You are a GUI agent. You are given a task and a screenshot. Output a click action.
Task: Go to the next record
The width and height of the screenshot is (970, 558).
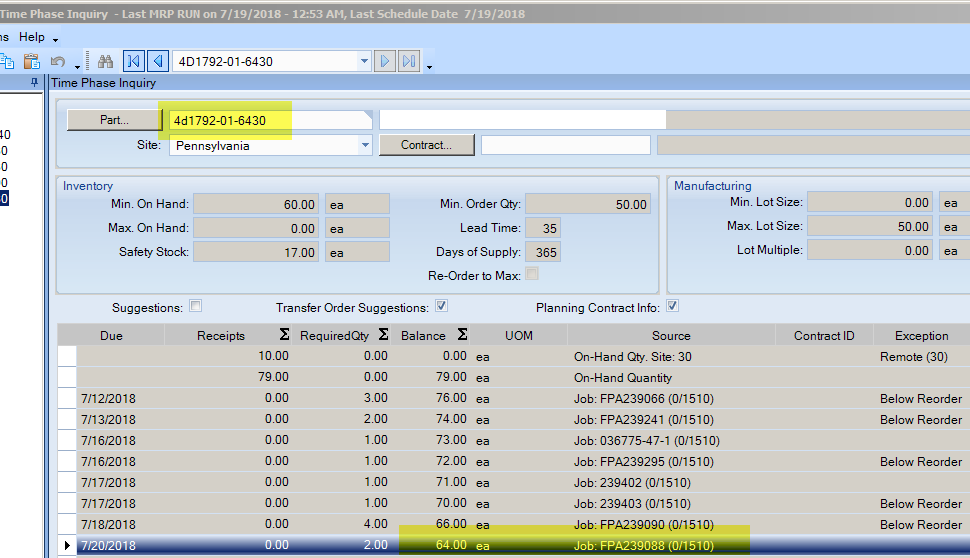click(385, 62)
